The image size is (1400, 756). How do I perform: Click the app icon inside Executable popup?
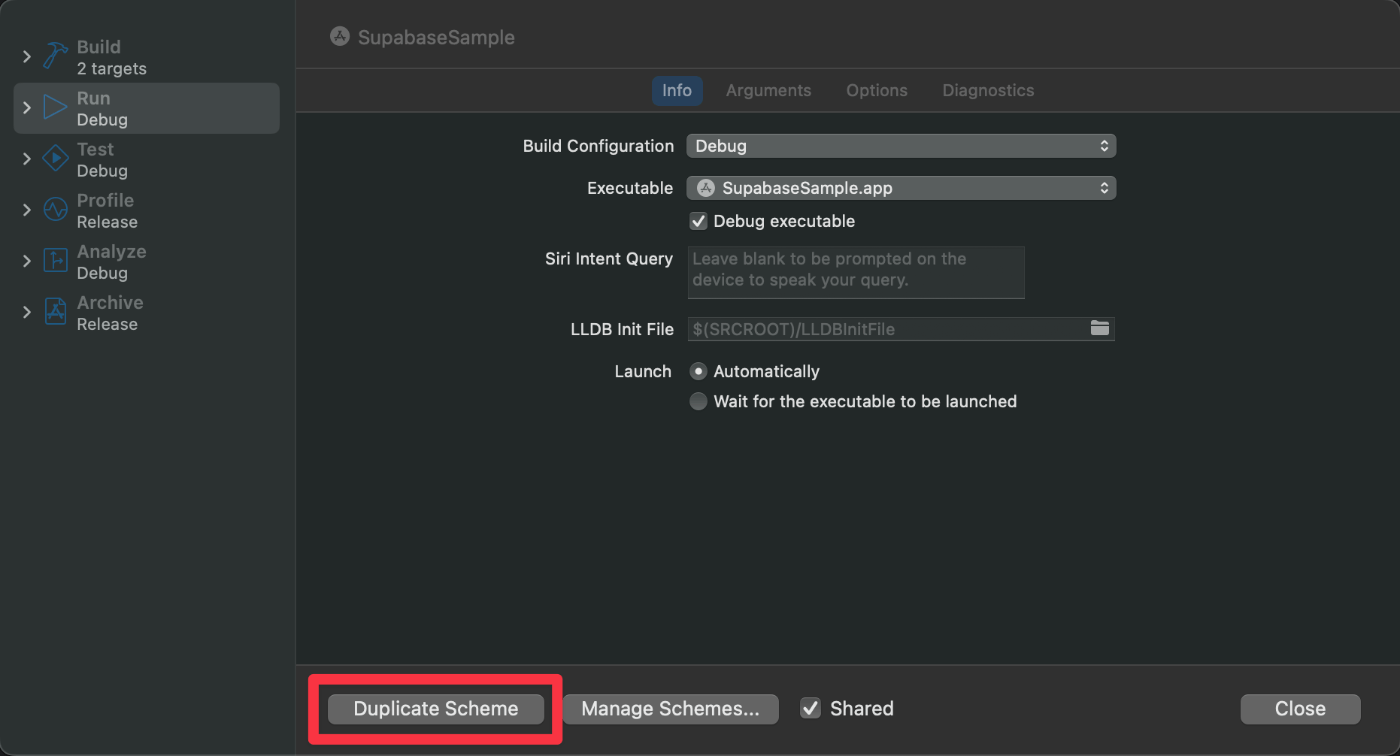coord(706,188)
